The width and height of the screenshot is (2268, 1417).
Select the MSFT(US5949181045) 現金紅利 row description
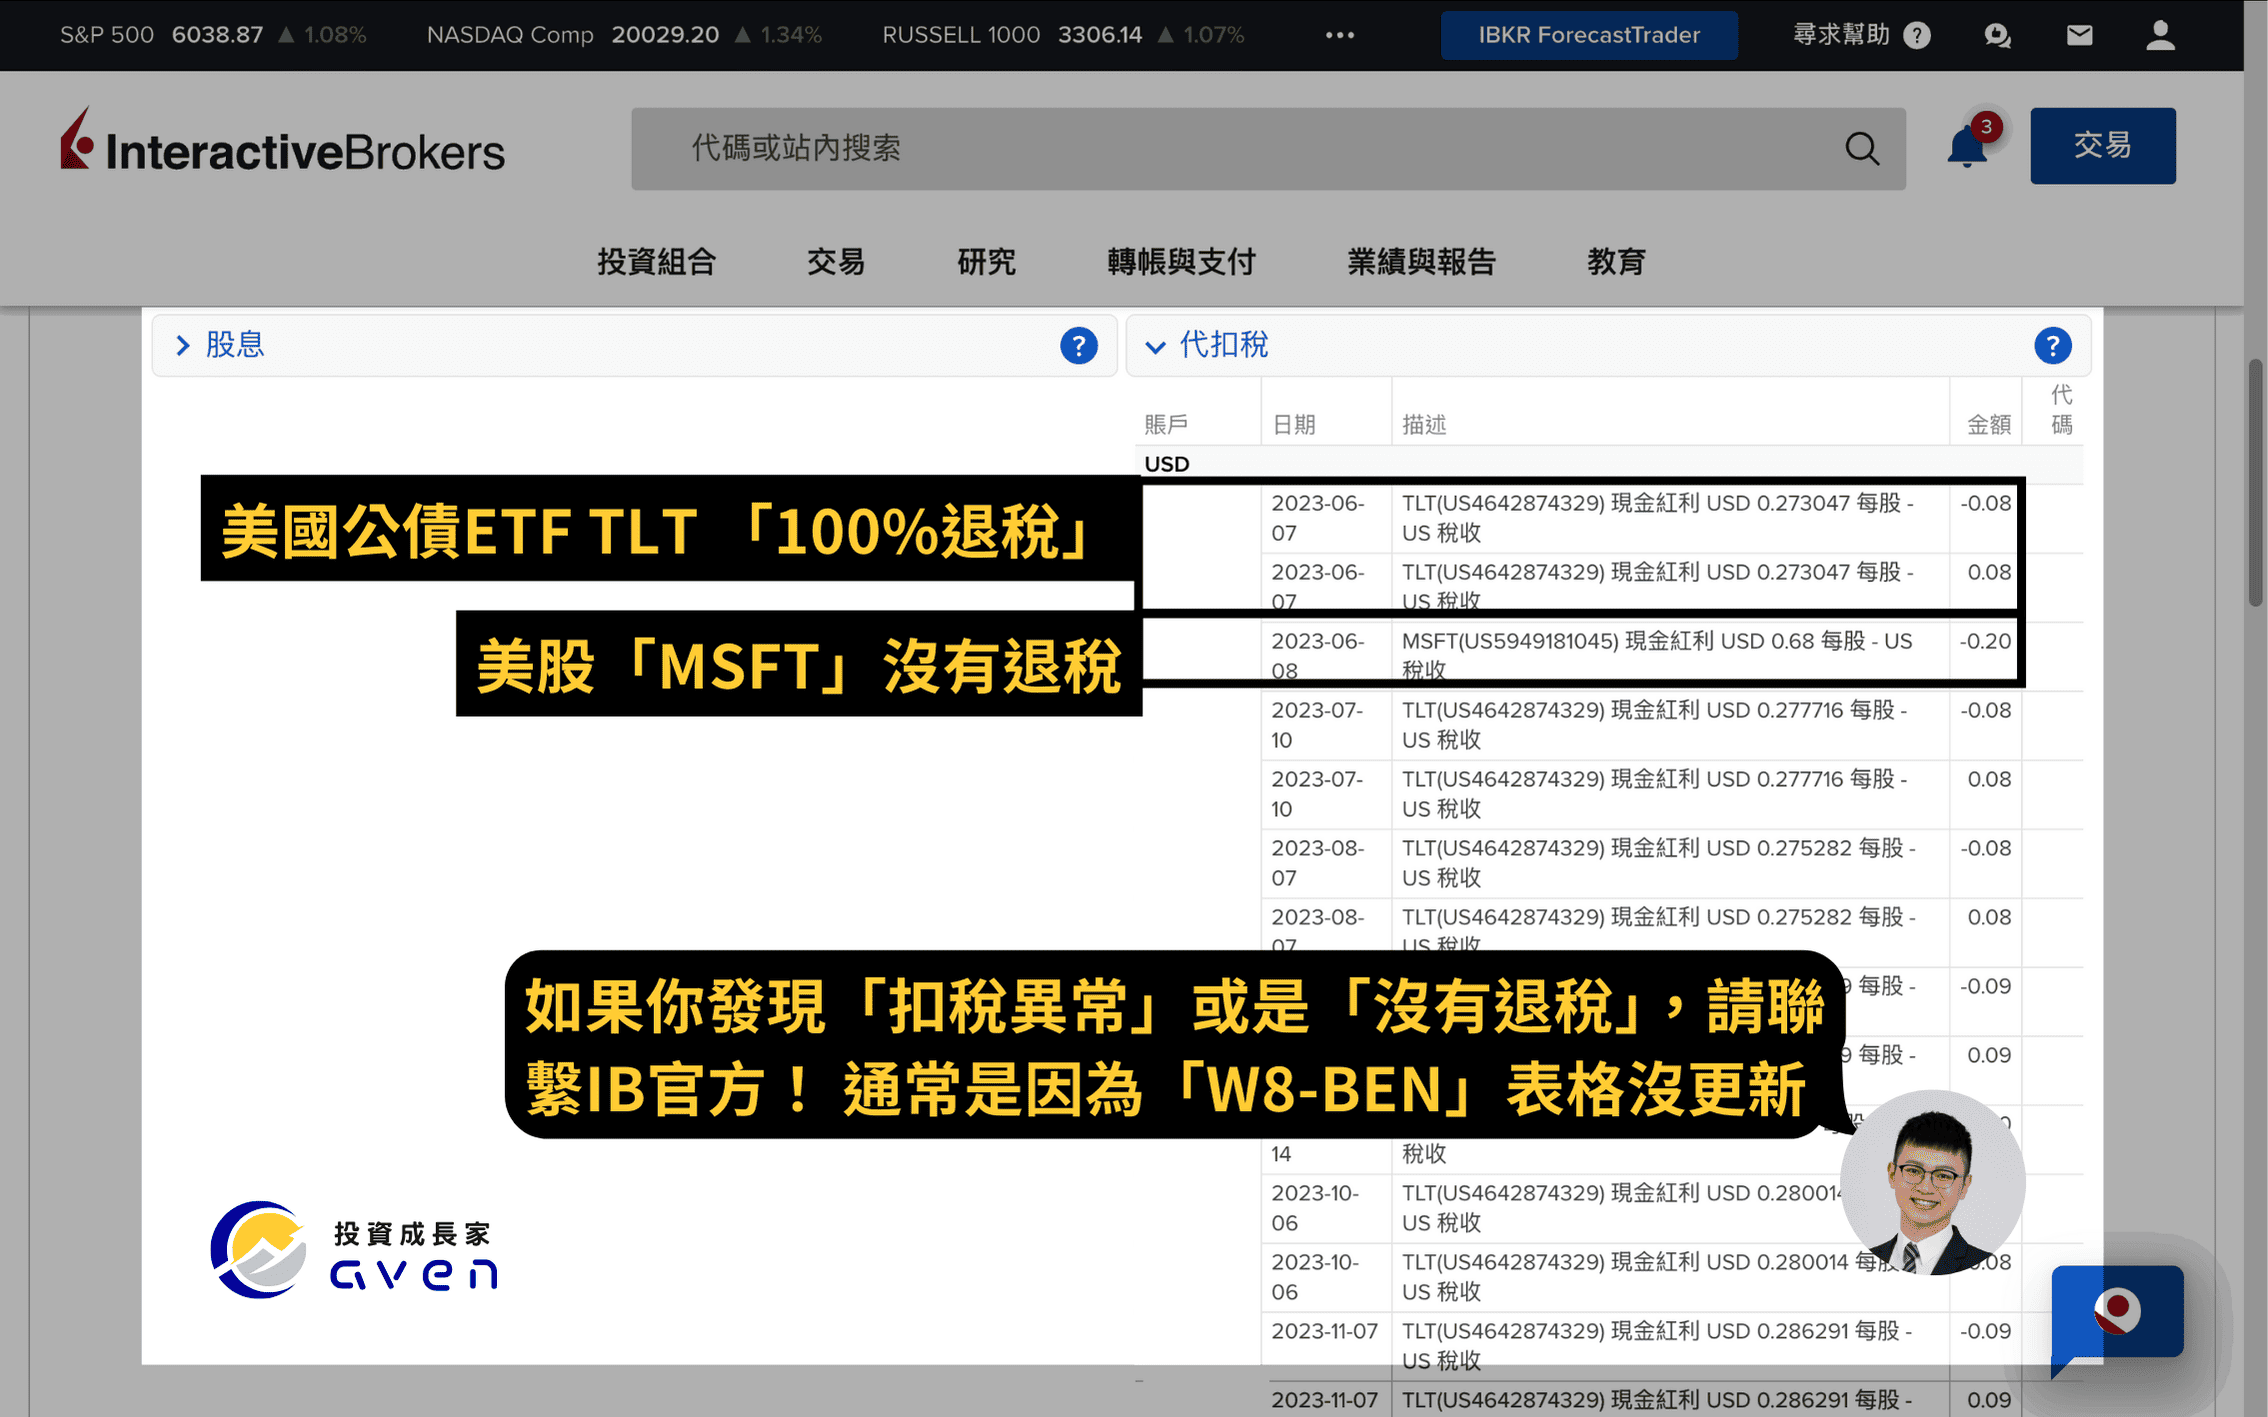point(1656,655)
